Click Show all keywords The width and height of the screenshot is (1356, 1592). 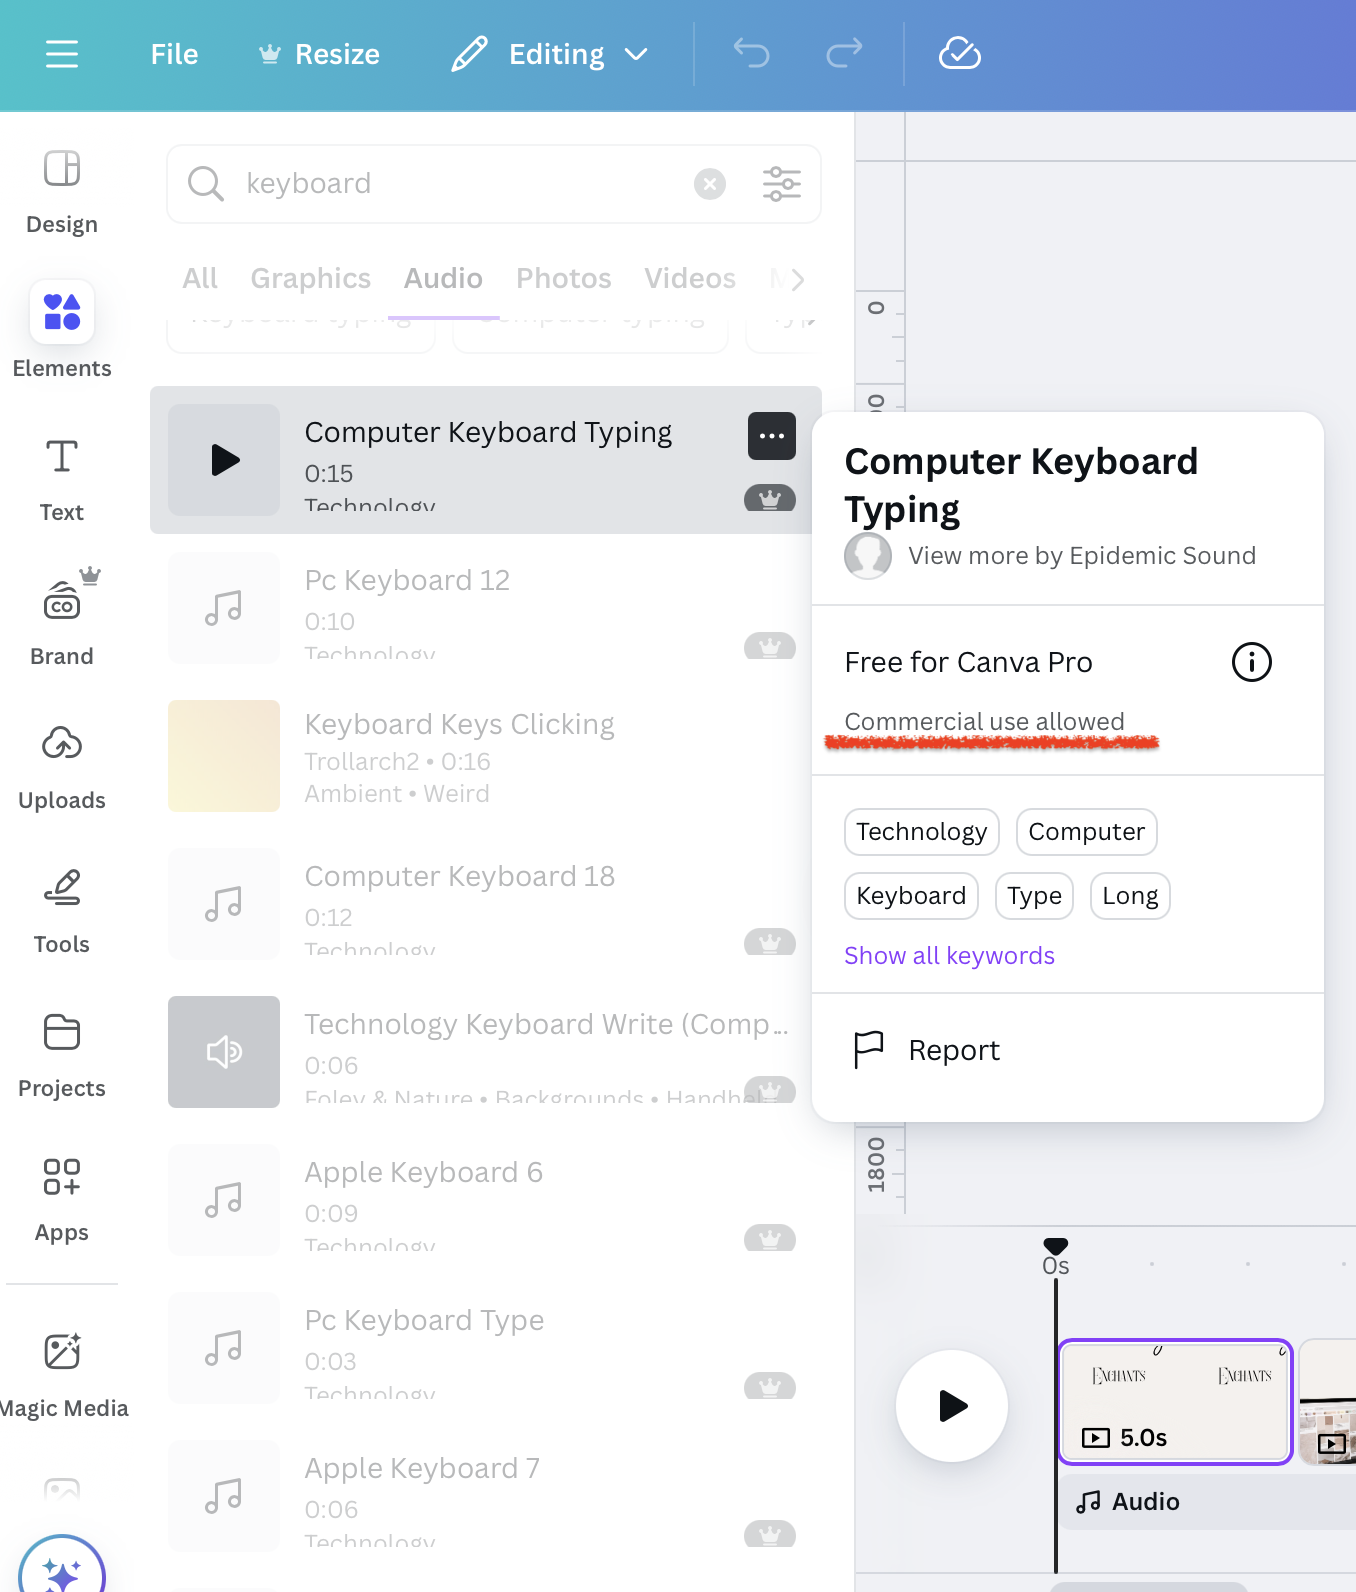tap(950, 956)
